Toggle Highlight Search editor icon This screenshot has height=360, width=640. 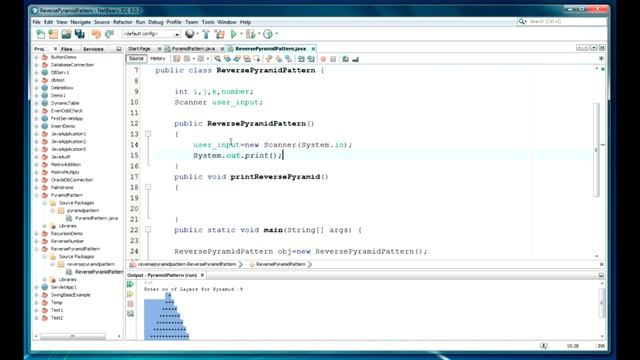coord(247,59)
